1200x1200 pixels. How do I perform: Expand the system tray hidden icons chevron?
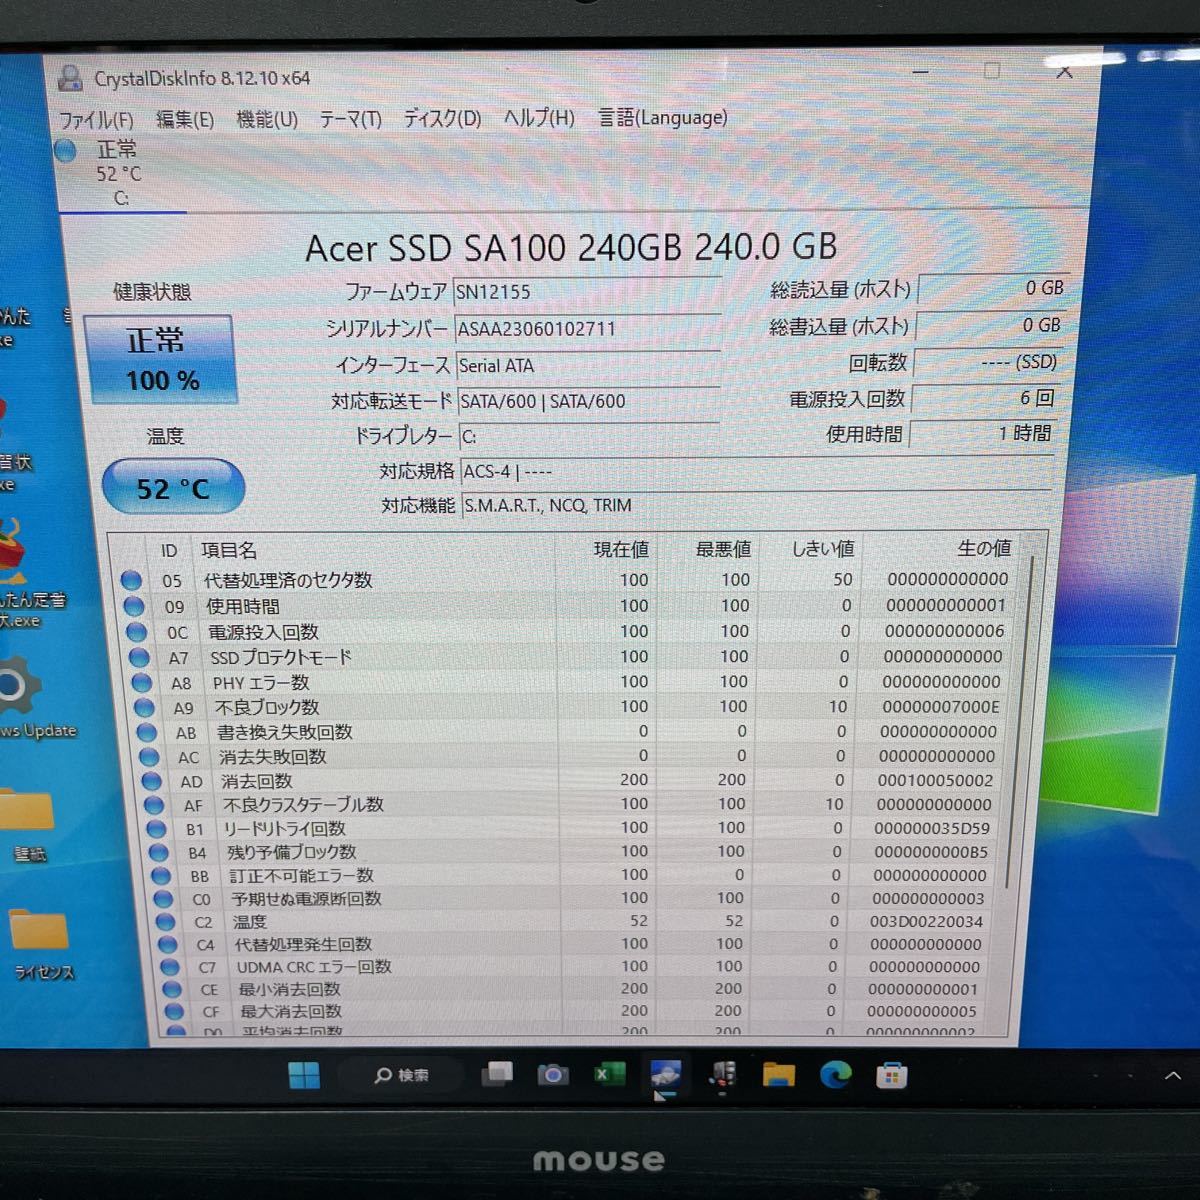click(x=1173, y=1076)
